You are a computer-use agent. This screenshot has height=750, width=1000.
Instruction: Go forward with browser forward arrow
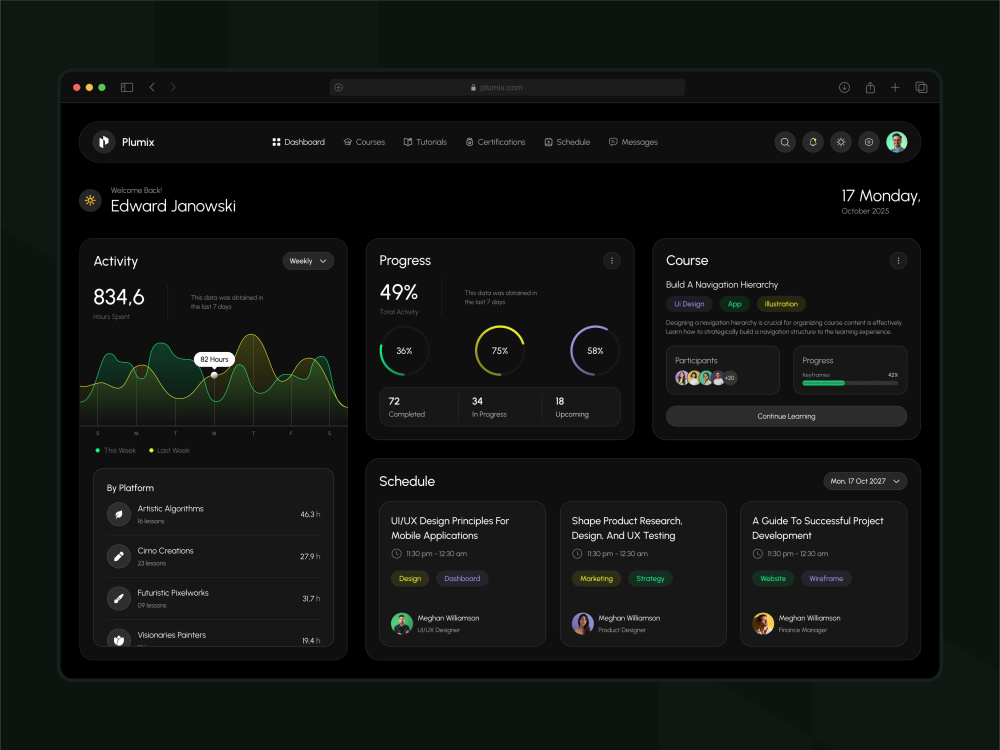tap(173, 87)
